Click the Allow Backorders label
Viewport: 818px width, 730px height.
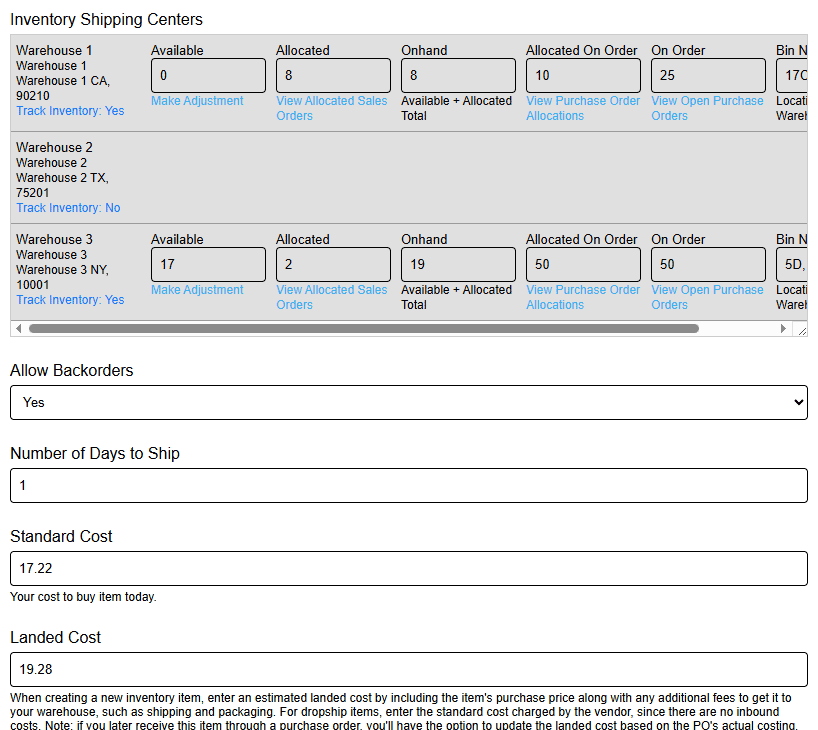point(72,370)
